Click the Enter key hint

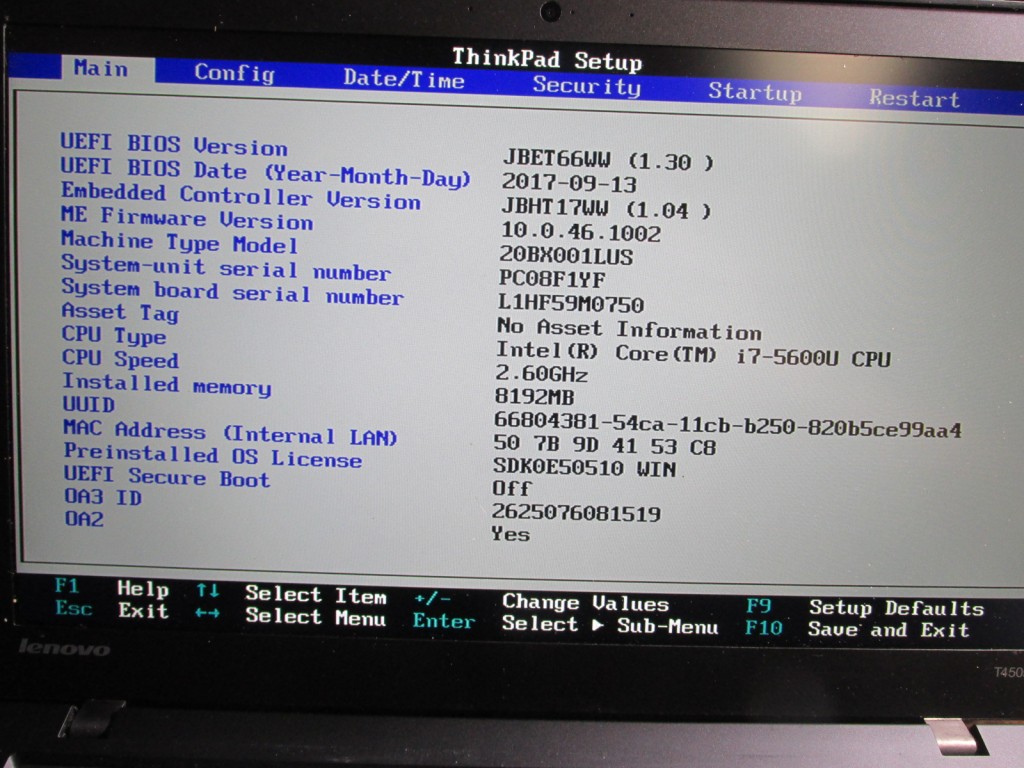click(x=443, y=620)
